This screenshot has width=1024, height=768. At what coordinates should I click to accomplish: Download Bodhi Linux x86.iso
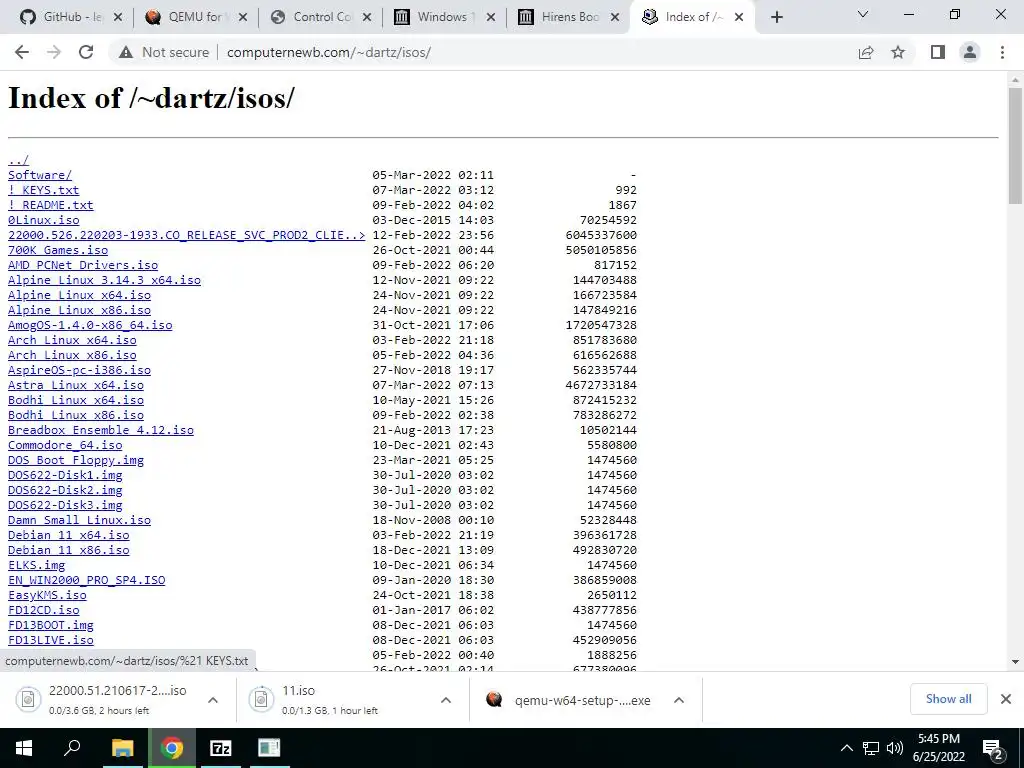click(x=76, y=415)
